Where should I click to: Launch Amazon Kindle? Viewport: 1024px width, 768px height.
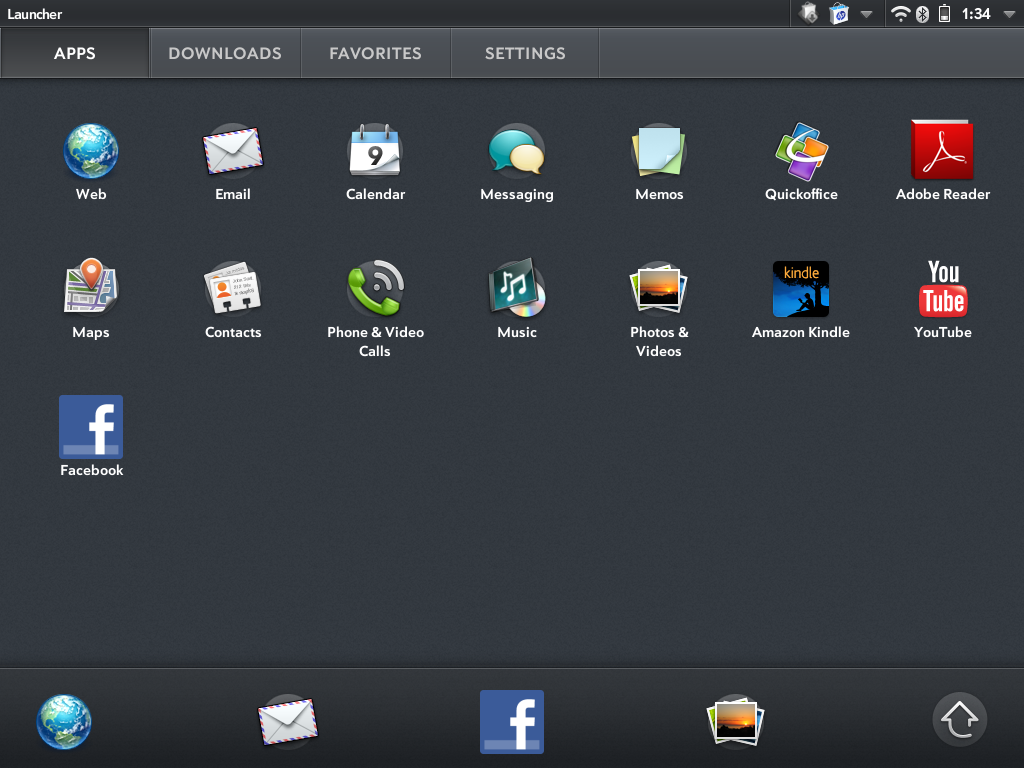pos(801,289)
